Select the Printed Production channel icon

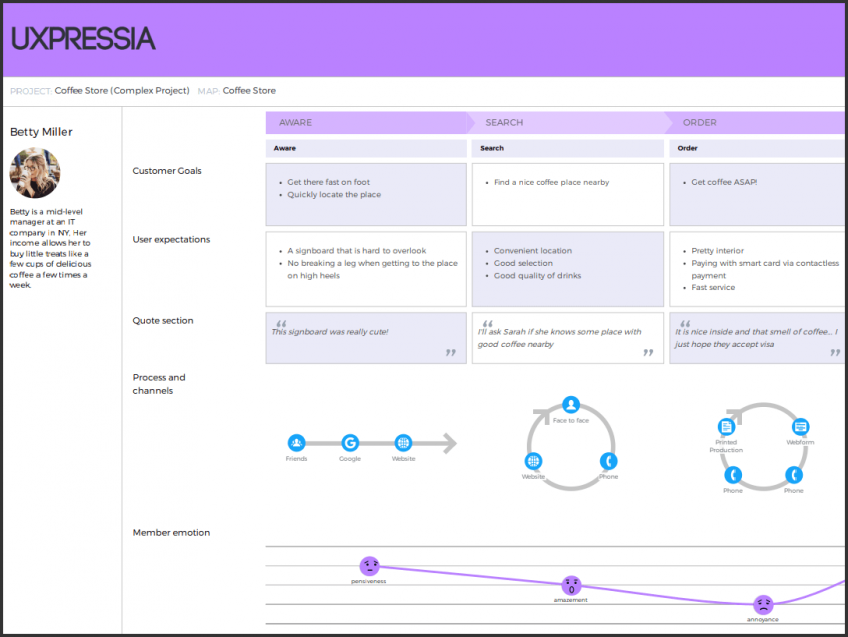(x=726, y=428)
